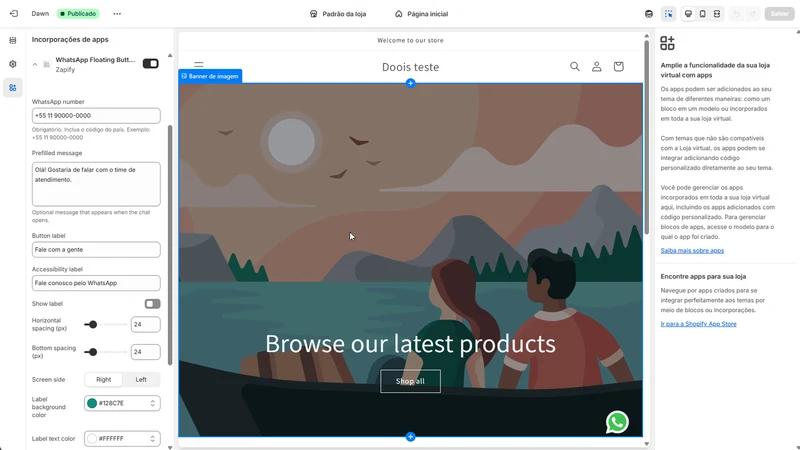Screen dimensions: 800x450
Task: Open store hamburger menu in preview
Action: tap(198, 65)
